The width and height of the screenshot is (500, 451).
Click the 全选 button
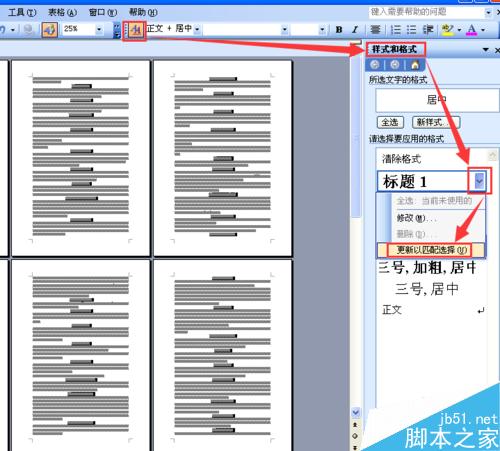pyautogui.click(x=390, y=122)
